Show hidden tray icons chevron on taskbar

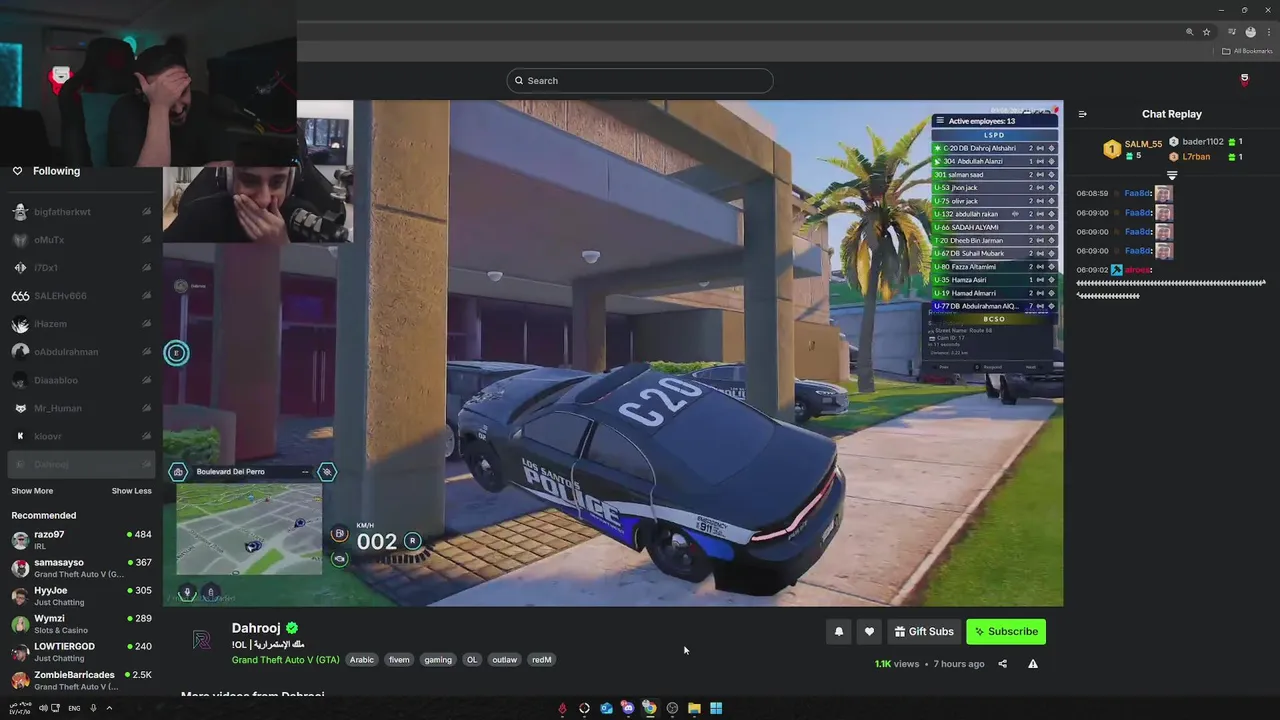pos(109,708)
